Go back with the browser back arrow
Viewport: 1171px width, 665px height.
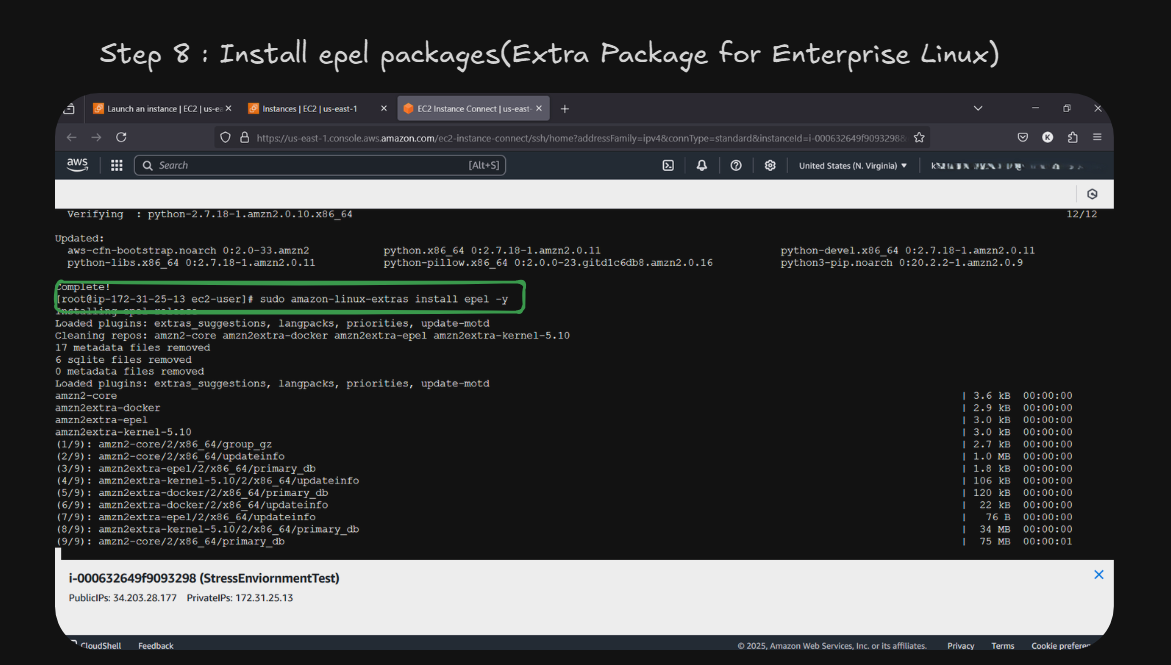[72, 137]
